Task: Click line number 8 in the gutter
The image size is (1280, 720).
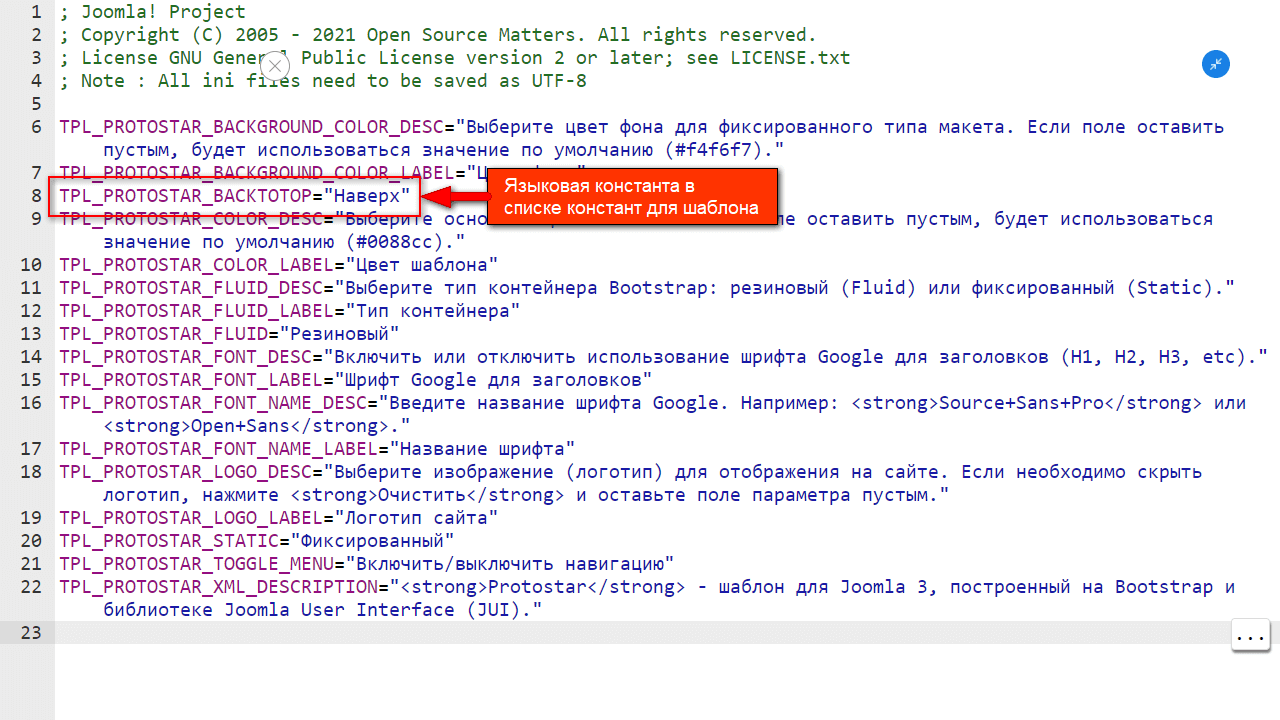Action: point(36,196)
